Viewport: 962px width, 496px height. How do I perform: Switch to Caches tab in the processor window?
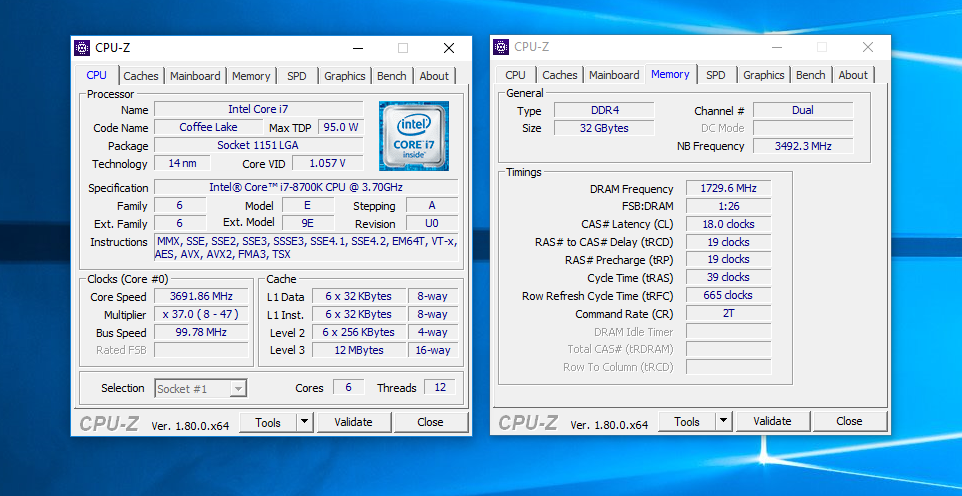tap(141, 76)
